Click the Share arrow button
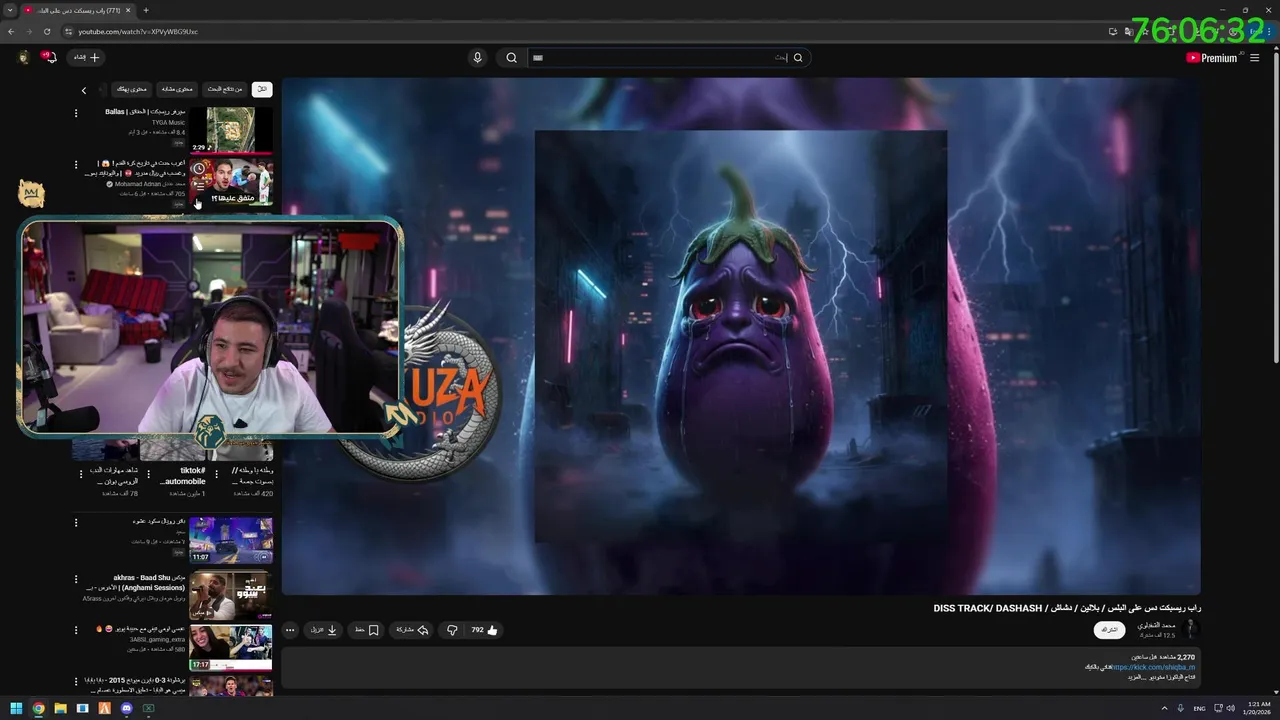The width and height of the screenshot is (1280, 720). 411,630
